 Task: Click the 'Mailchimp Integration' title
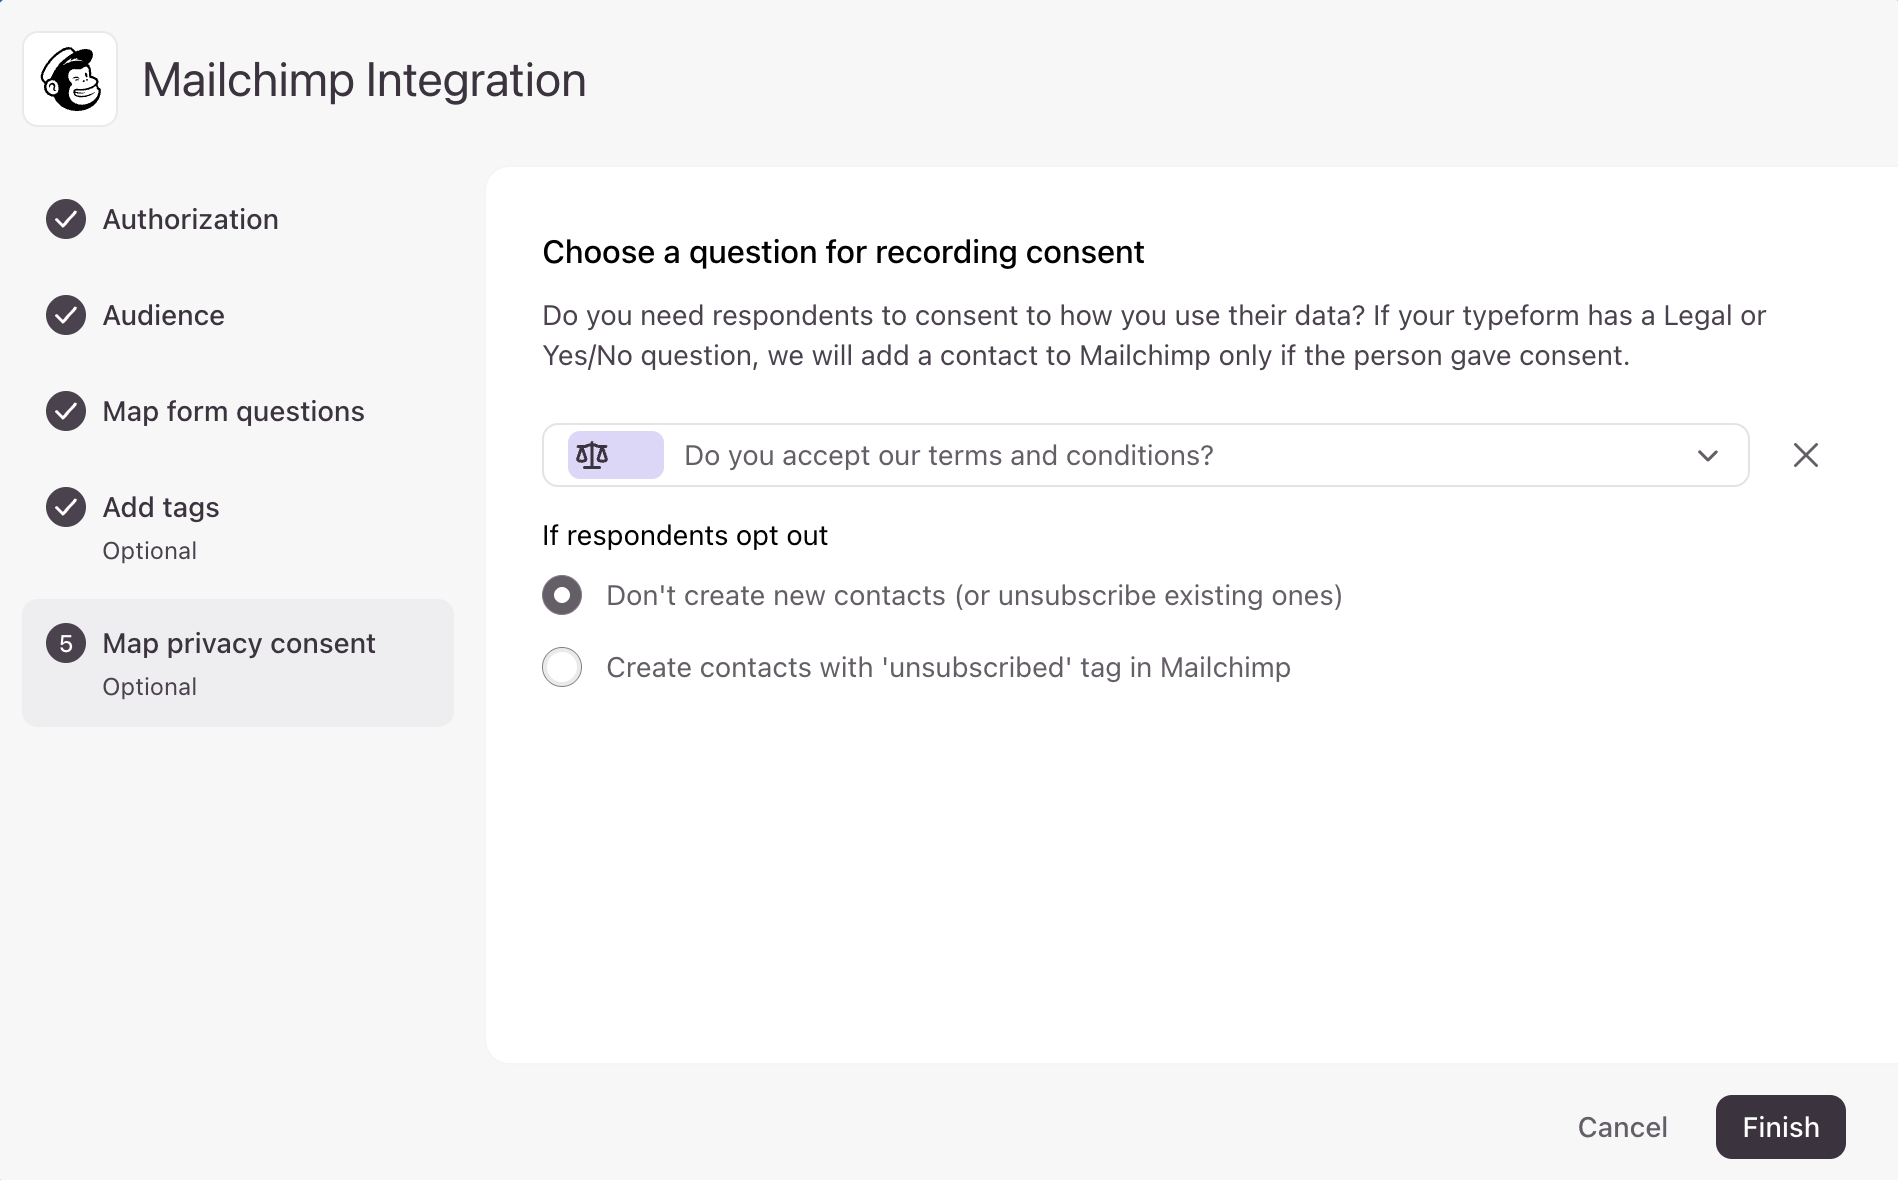(364, 80)
